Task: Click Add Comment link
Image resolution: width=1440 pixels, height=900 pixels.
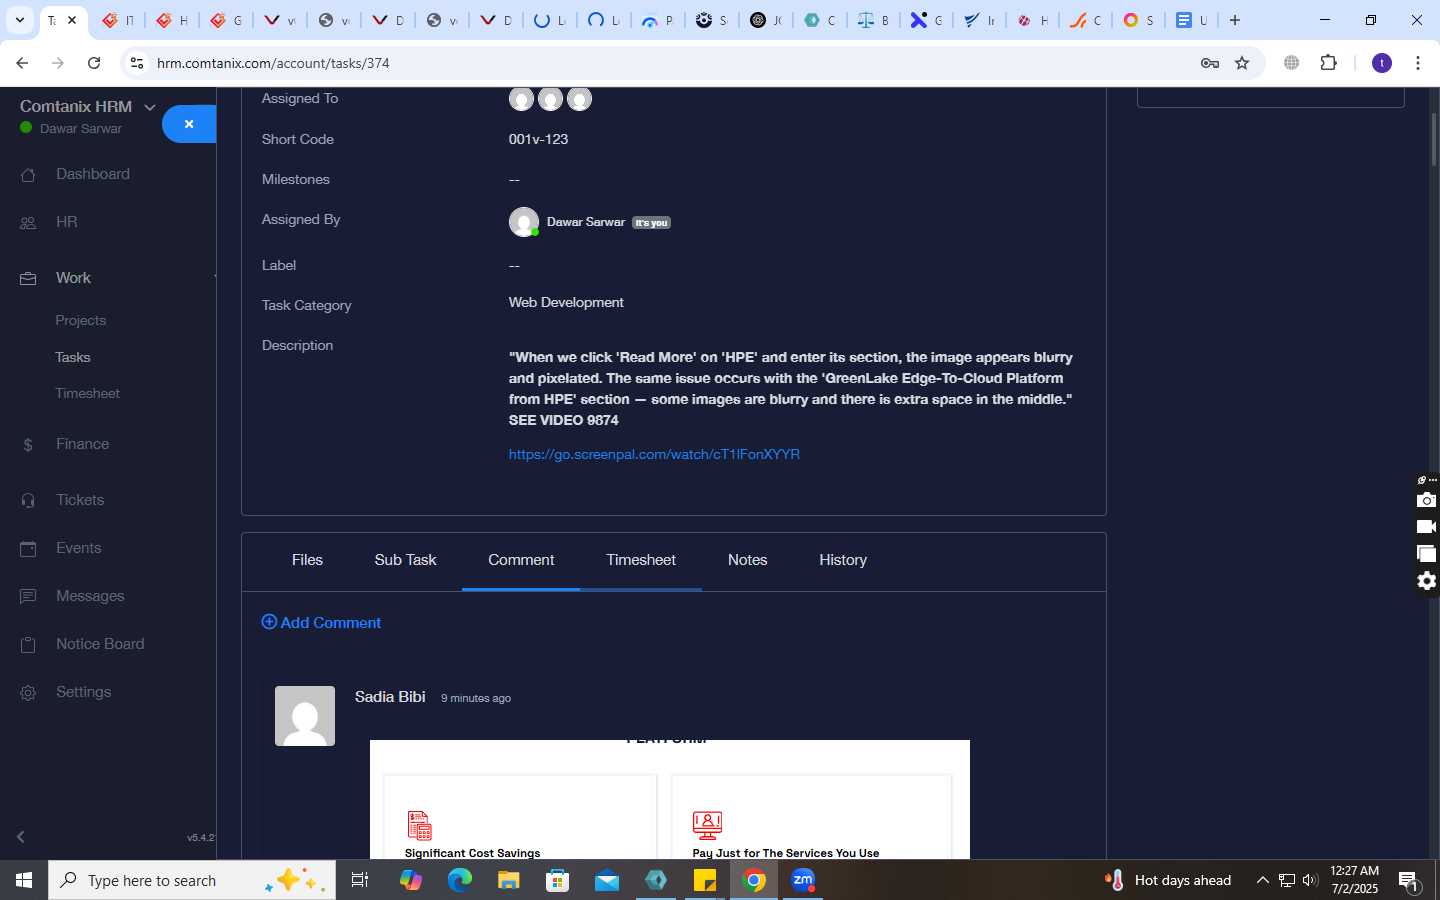Action: click(321, 622)
